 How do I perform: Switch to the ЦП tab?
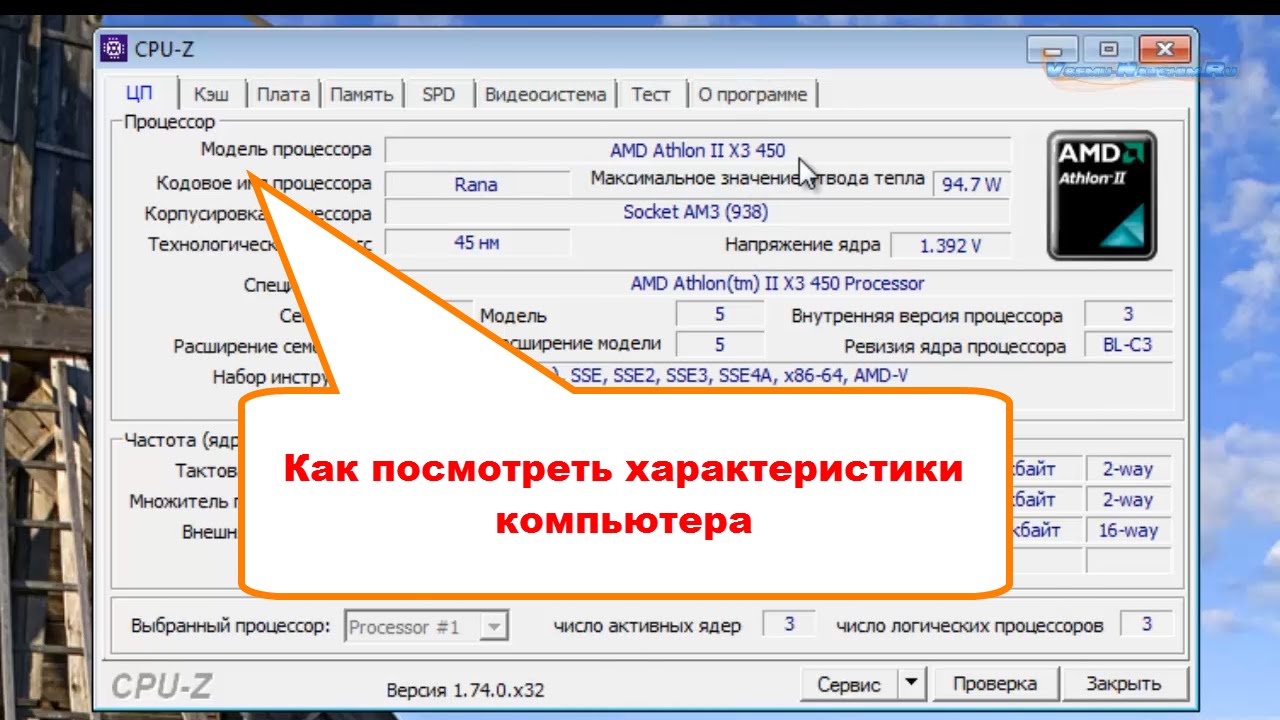(139, 94)
